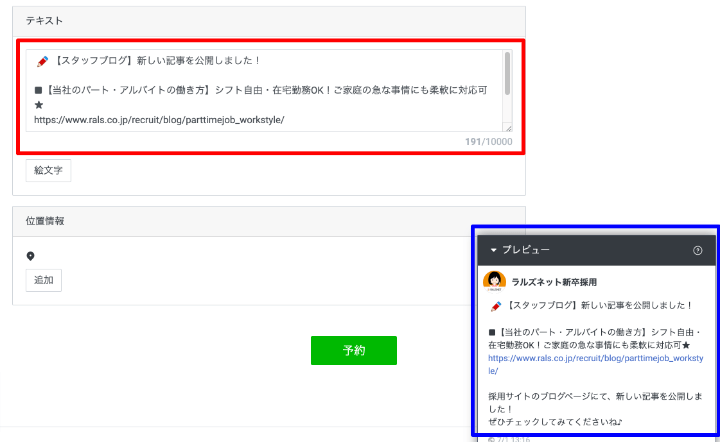Open the rals.co.jp blog link in preview
This screenshot has width=720, height=442.
pyautogui.click(x=594, y=357)
